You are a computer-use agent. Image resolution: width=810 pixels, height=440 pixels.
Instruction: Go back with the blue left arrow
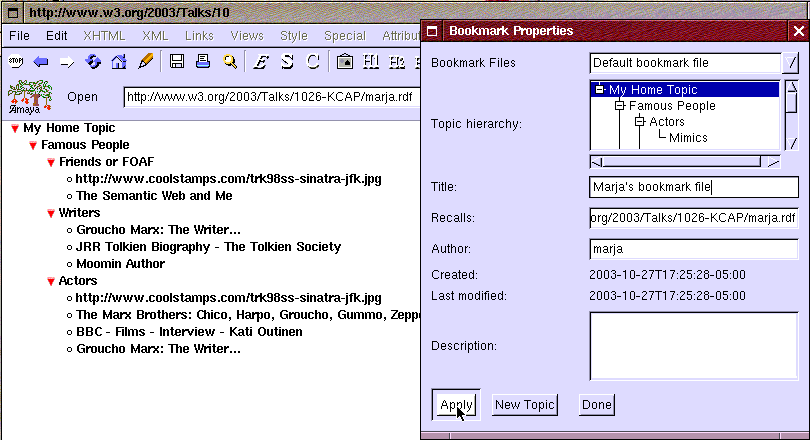point(41,62)
